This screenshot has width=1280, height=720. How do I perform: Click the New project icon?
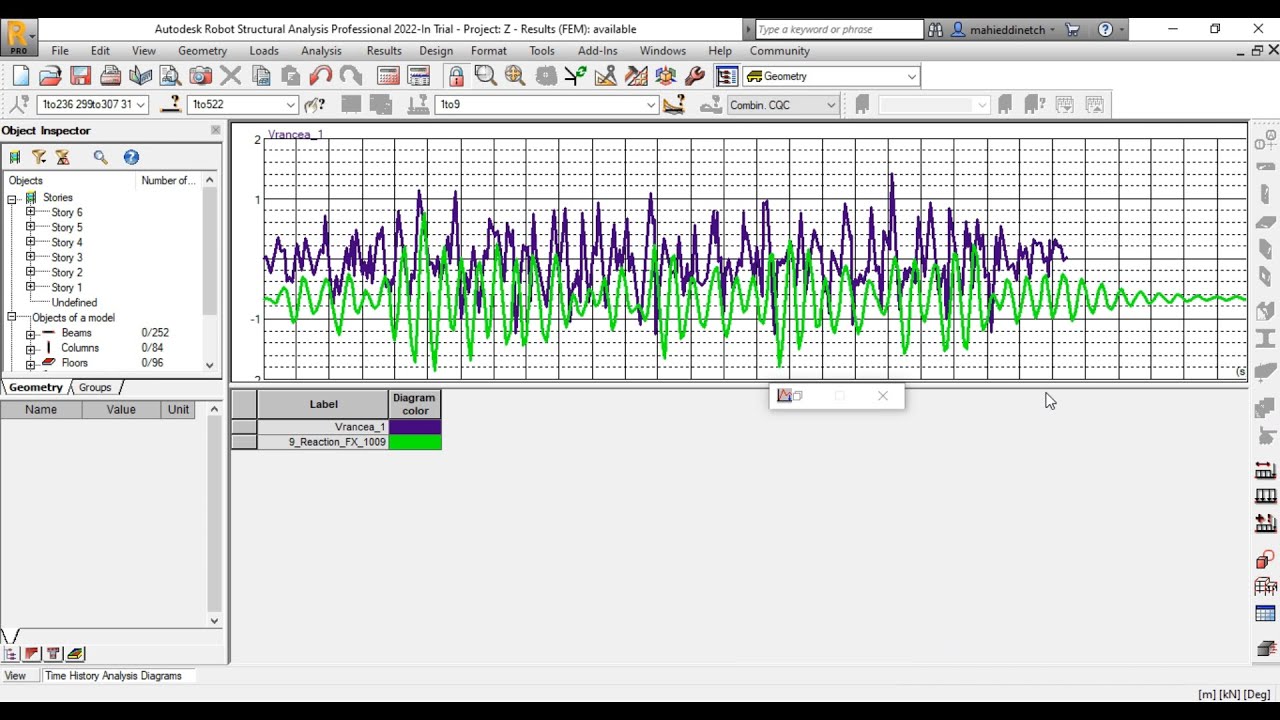coord(21,76)
